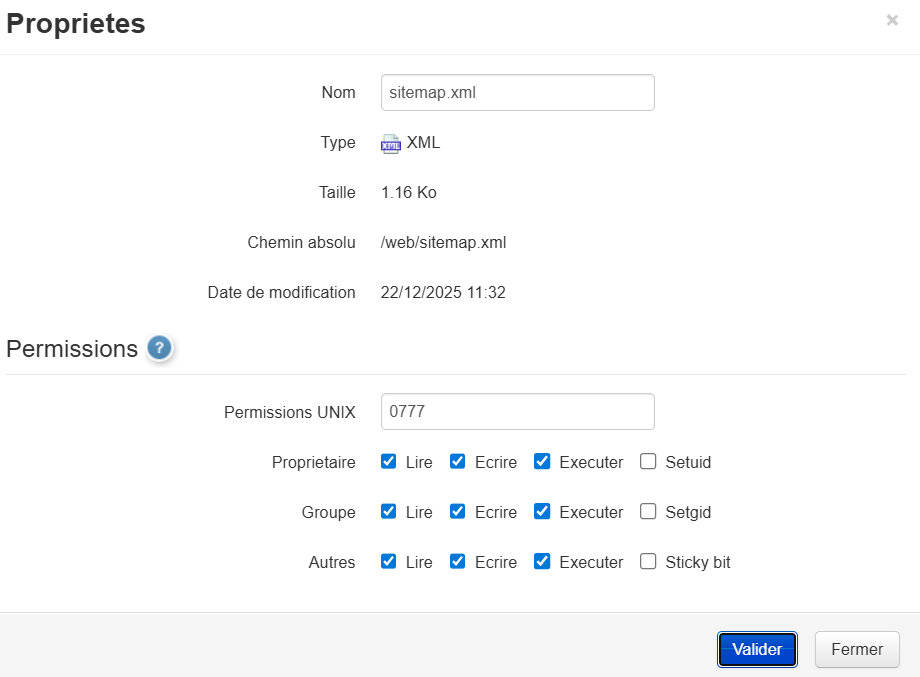Focus the Permissions UNIX field showing 0777
This screenshot has height=677, width=920.
[x=517, y=411]
